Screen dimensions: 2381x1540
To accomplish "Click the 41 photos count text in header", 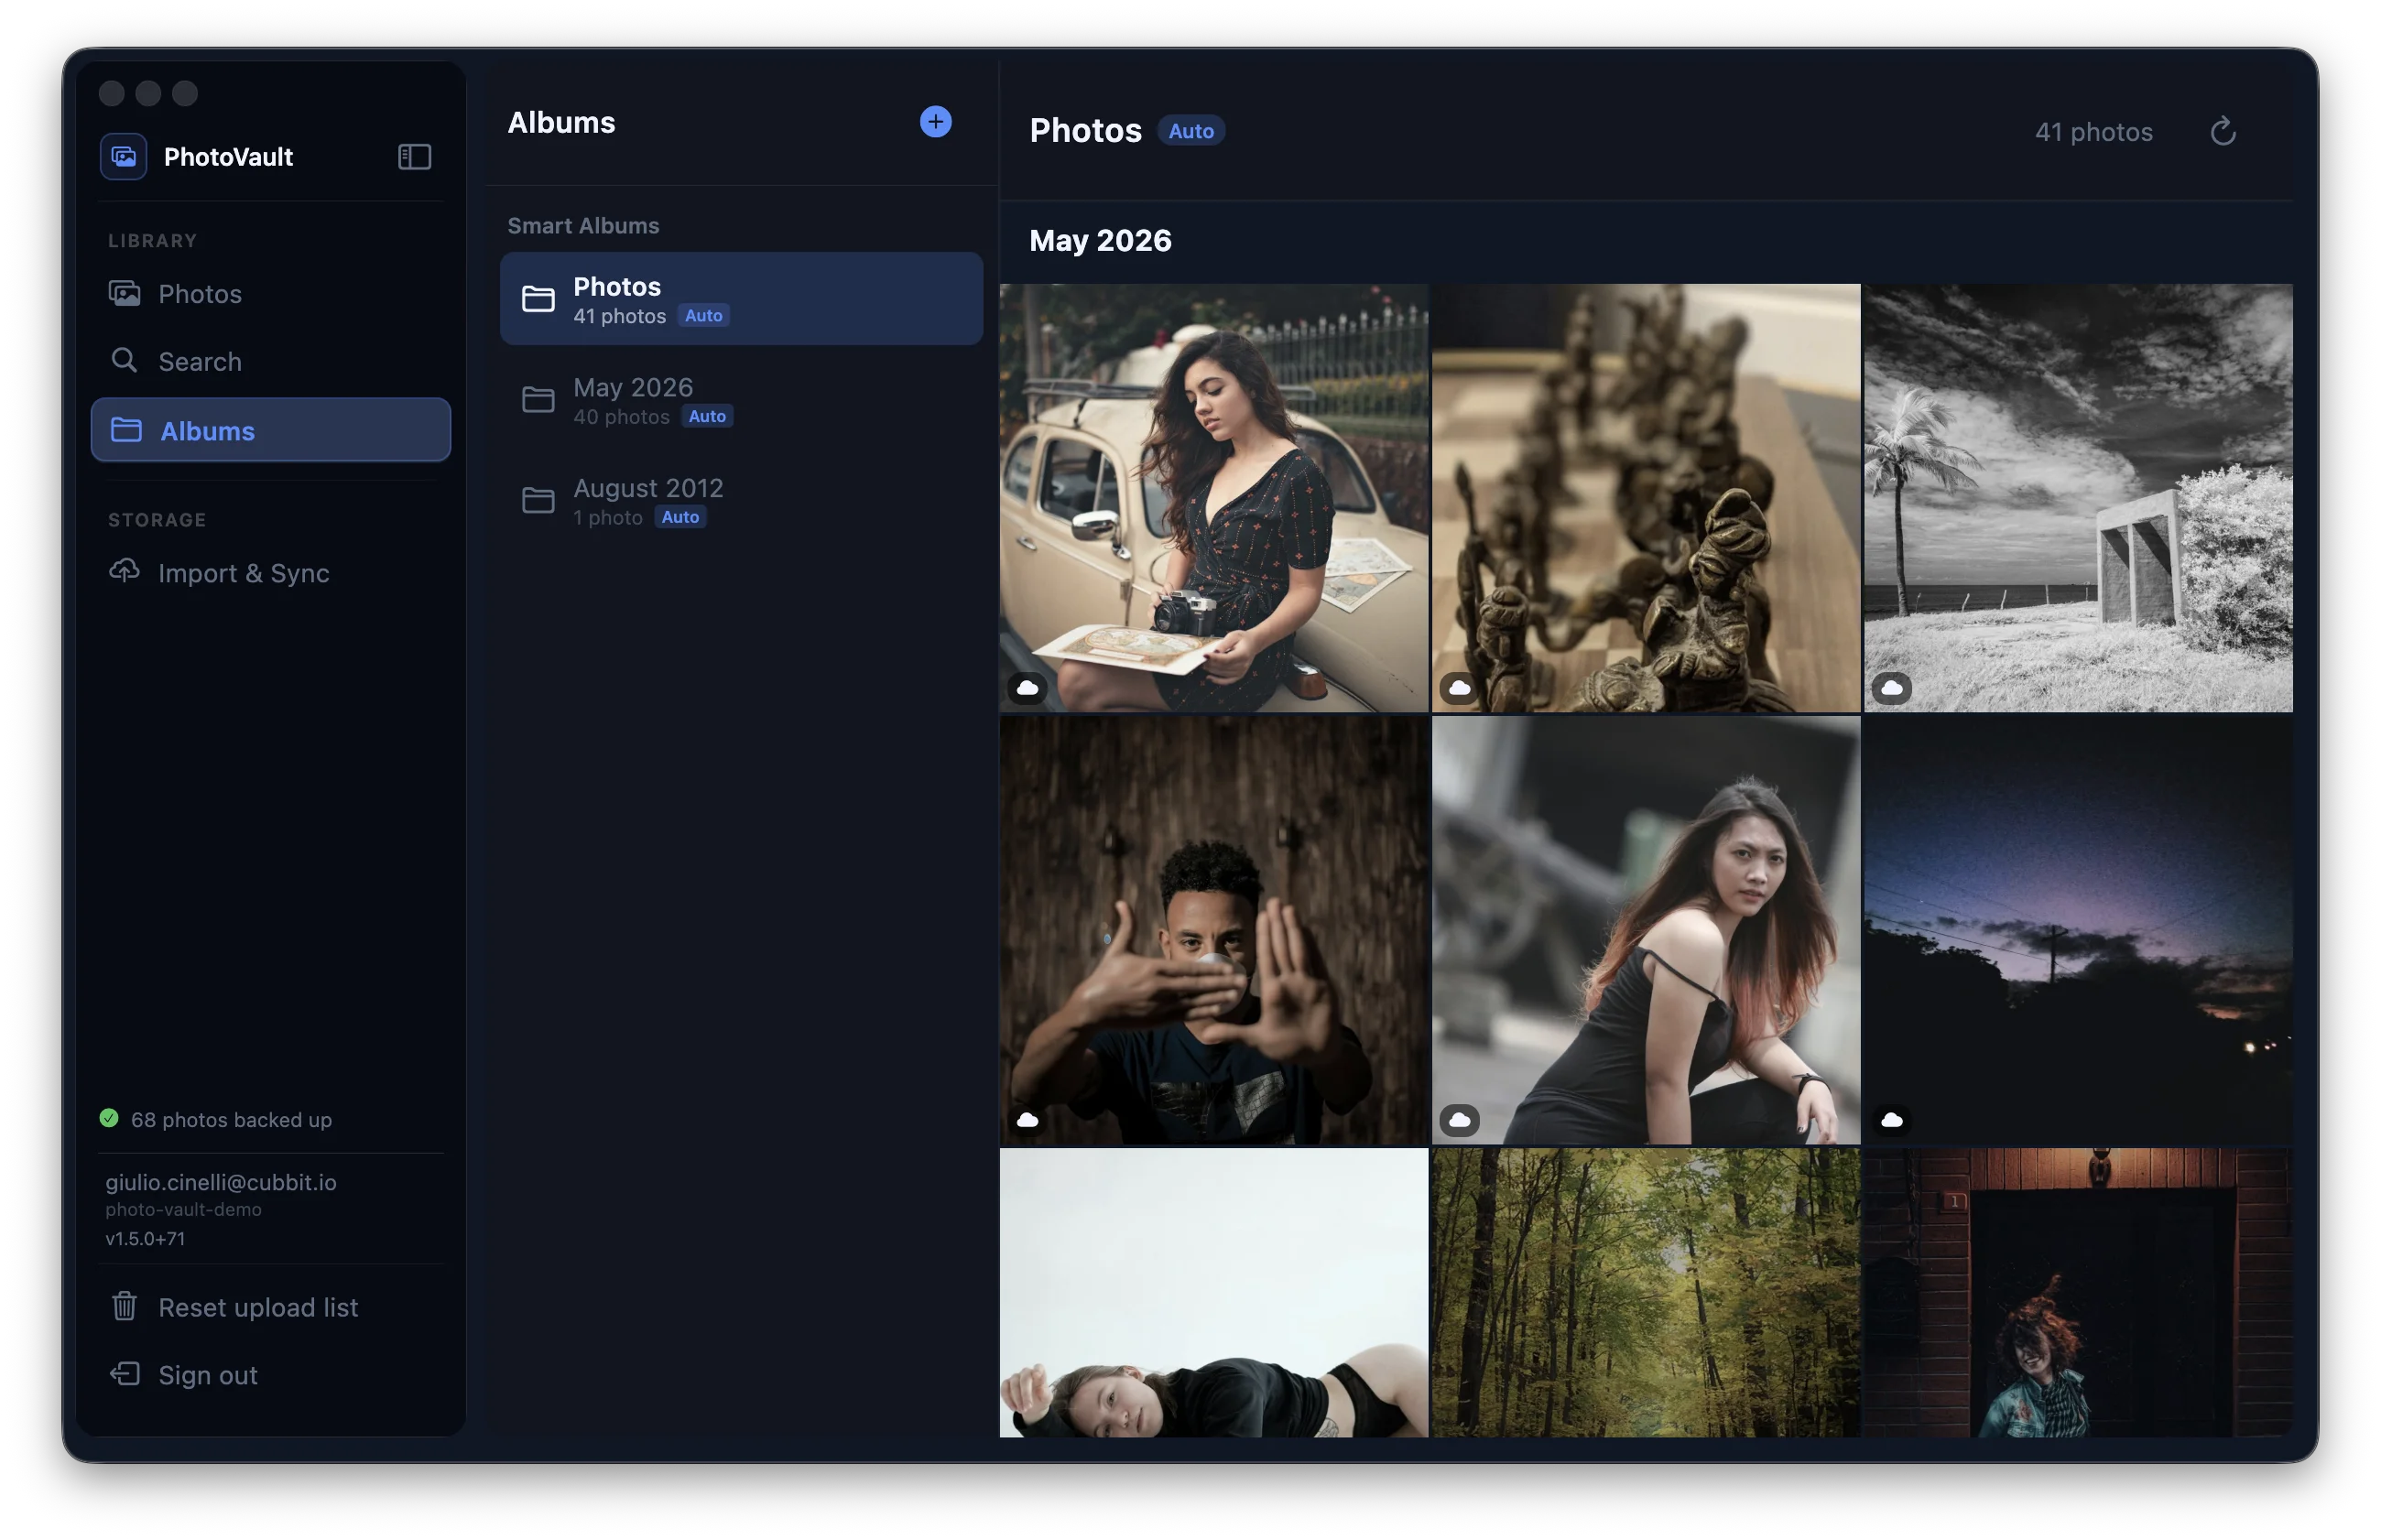I will click(2093, 132).
